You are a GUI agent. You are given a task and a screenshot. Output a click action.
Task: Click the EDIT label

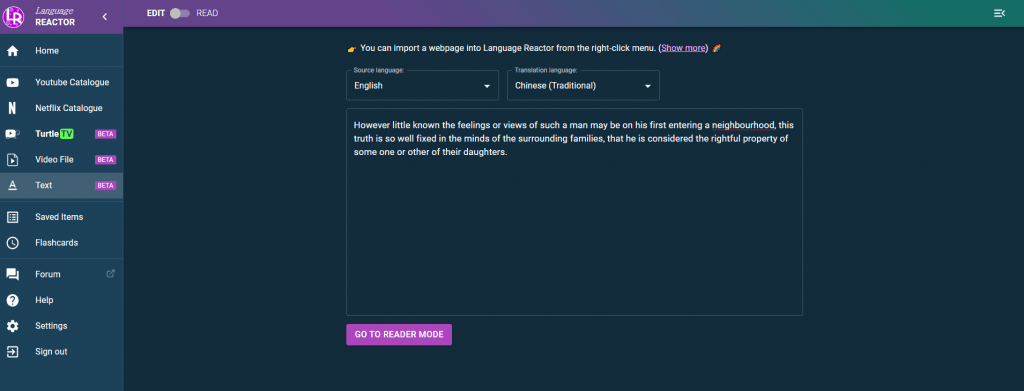[x=156, y=13]
